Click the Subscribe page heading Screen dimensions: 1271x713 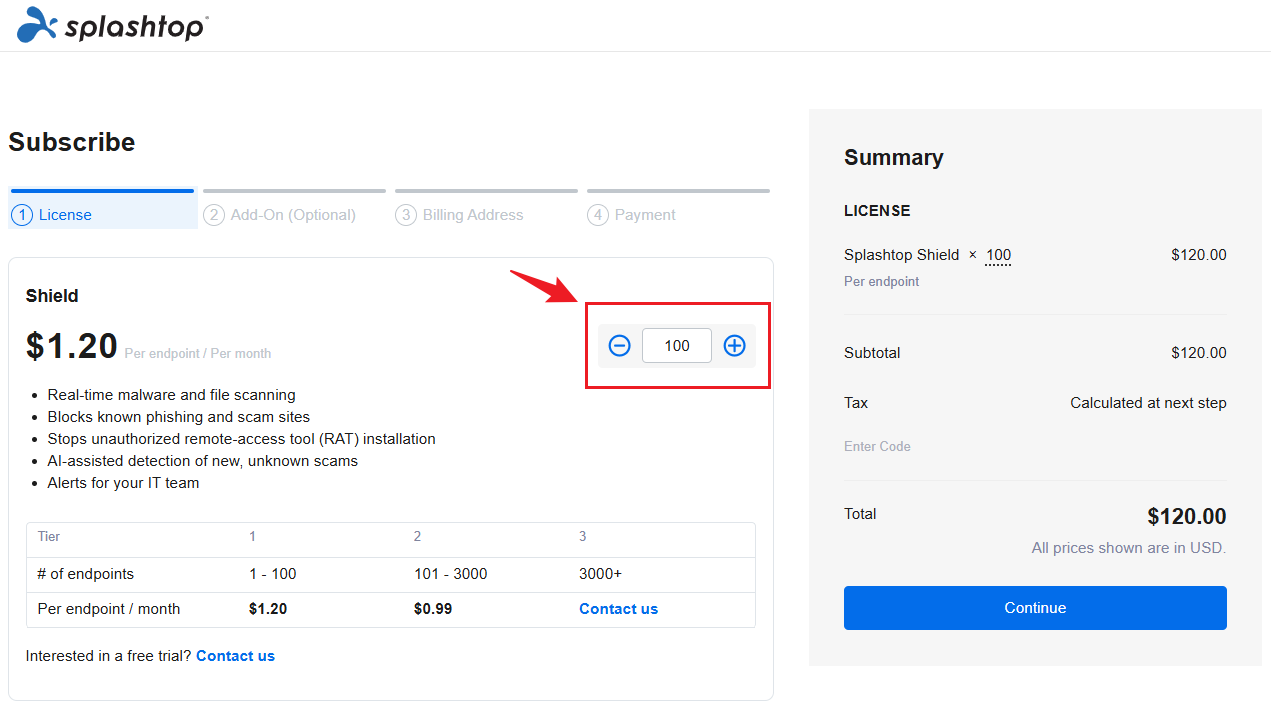[72, 142]
